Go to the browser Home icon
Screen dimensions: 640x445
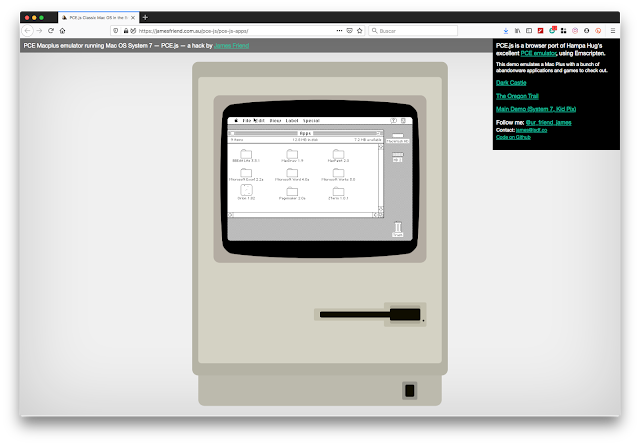62,31
